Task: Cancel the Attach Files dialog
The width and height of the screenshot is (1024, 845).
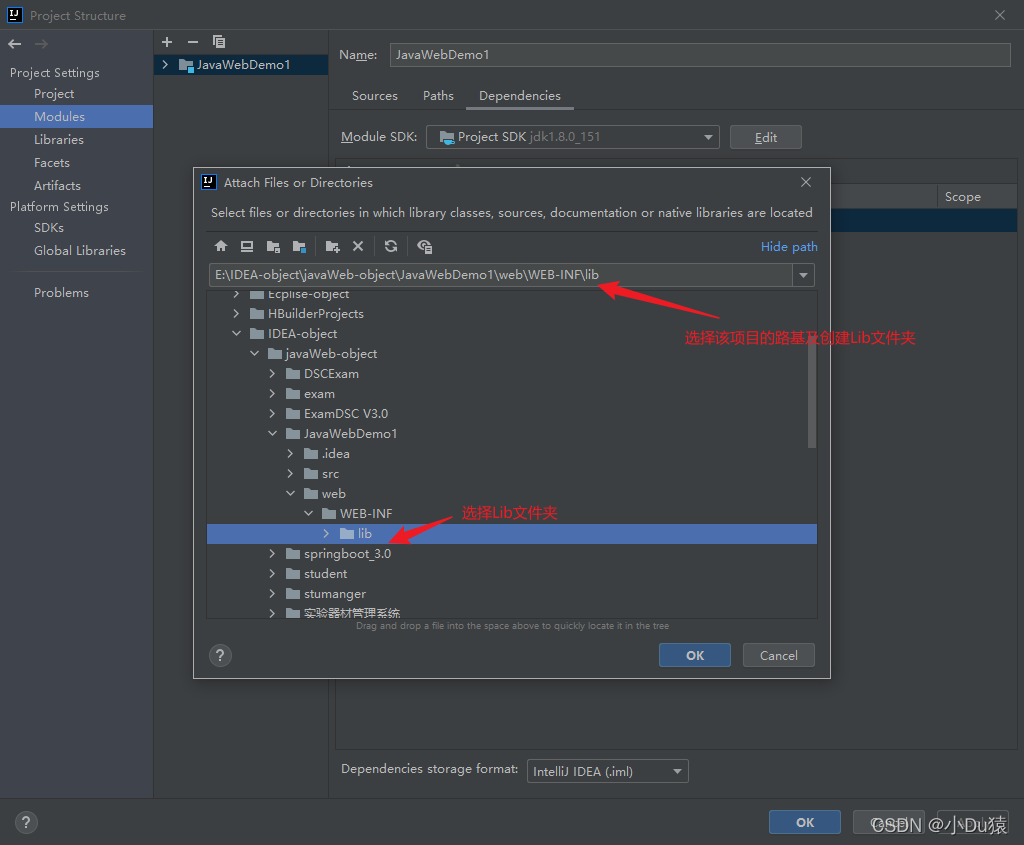Action: [x=778, y=655]
